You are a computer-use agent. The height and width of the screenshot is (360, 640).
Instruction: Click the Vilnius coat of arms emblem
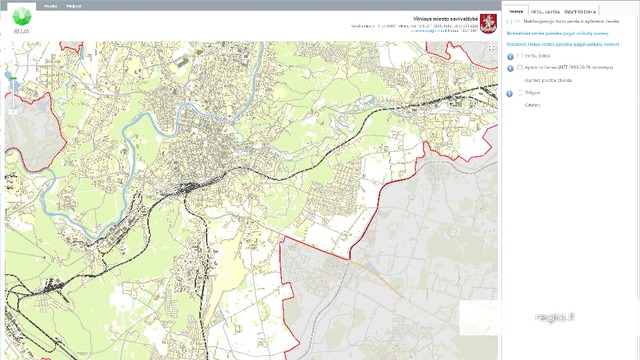pyautogui.click(x=488, y=23)
